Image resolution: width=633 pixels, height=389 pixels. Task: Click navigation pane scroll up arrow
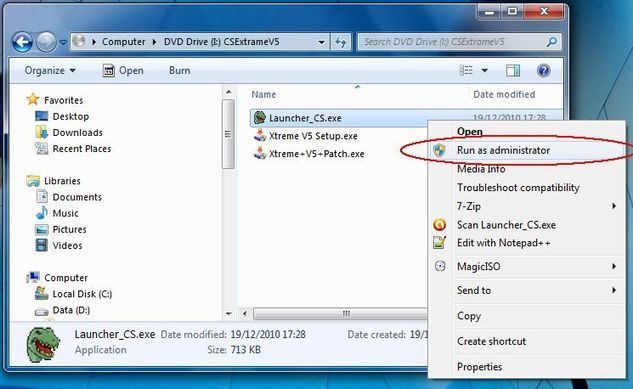tap(228, 92)
